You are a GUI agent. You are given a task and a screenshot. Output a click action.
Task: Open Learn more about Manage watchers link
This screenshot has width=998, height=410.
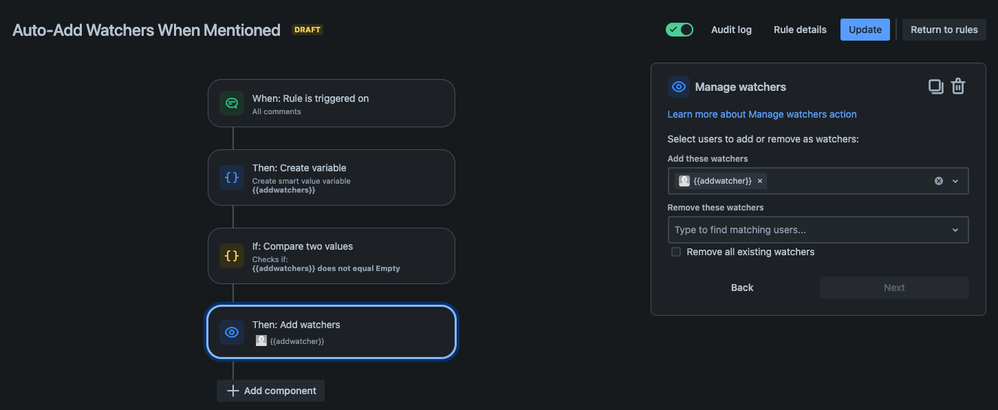762,114
